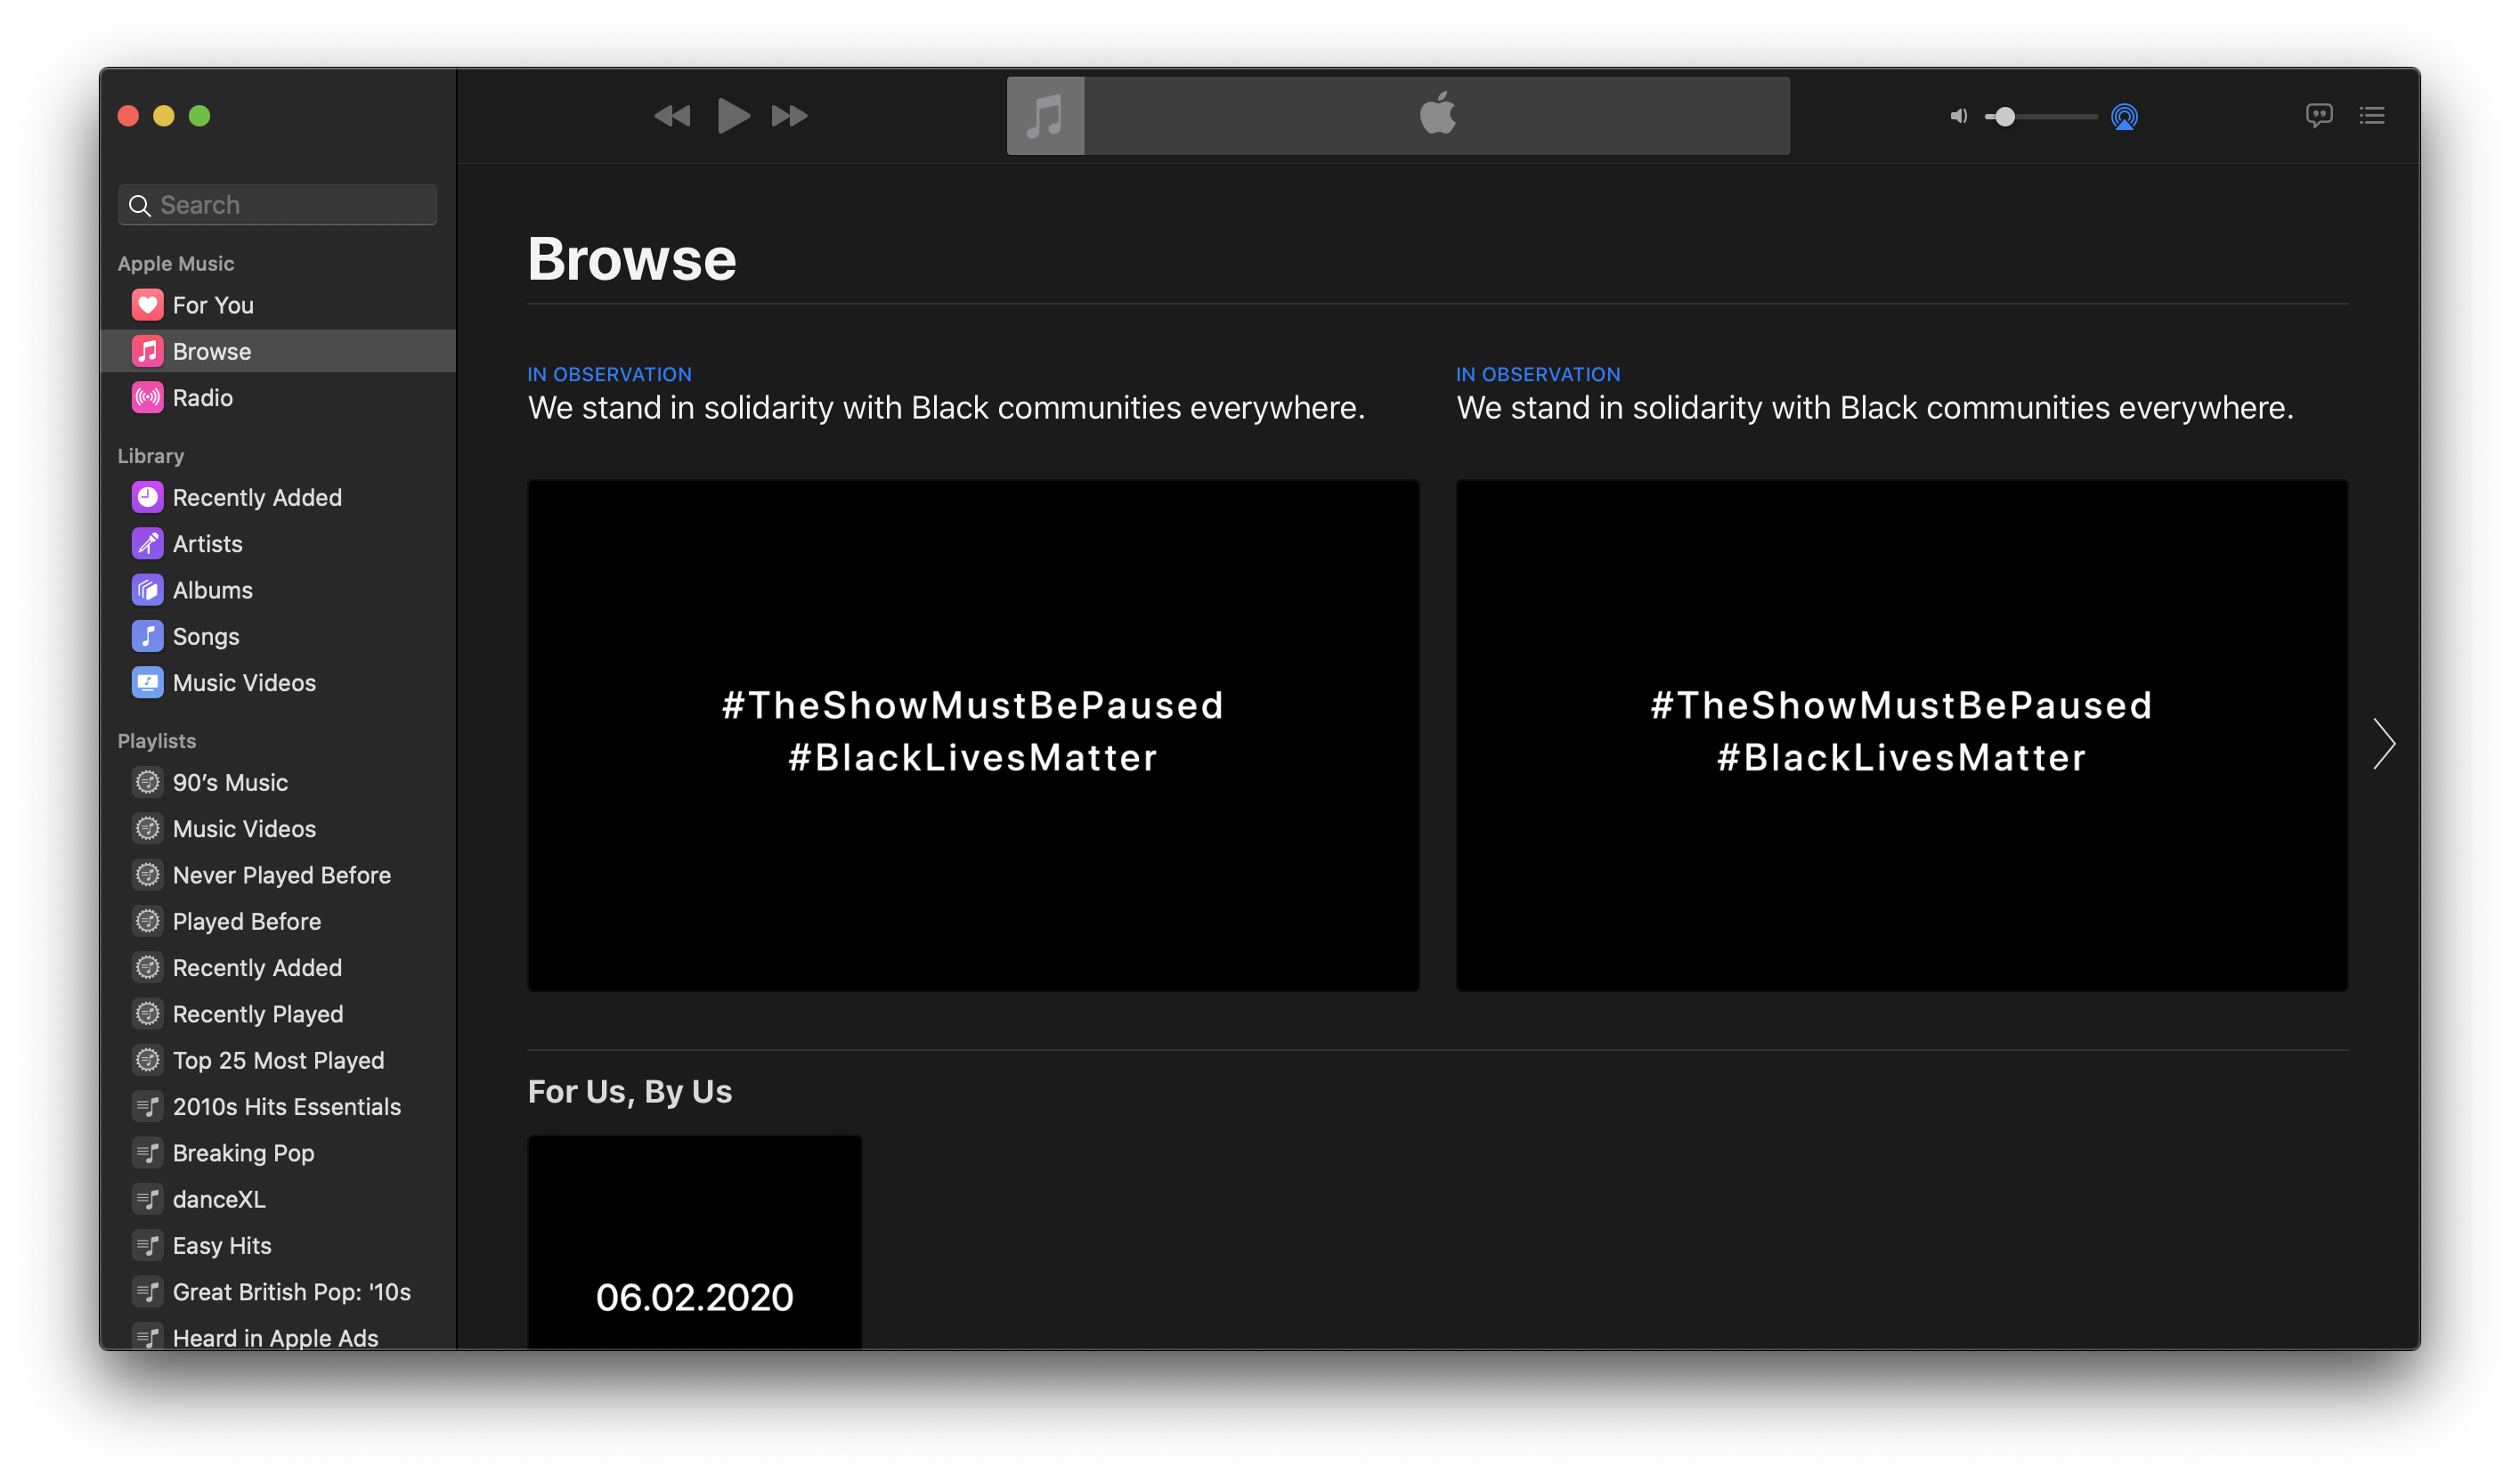Open the first #TheShowMustBePaused banner
Image resolution: width=2520 pixels, height=1482 pixels.
(972, 735)
